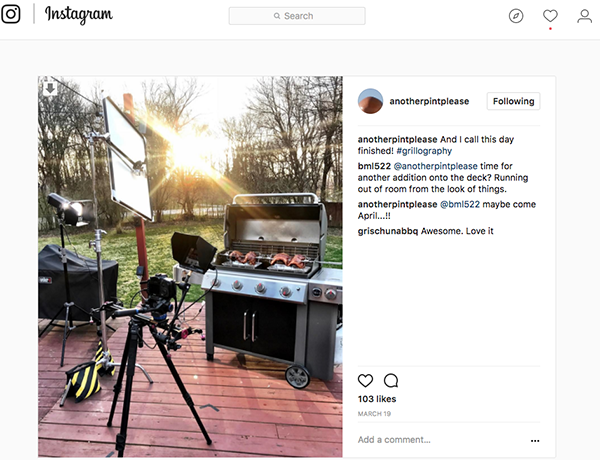Open the Instagram wordmark home link
The width and height of the screenshot is (600, 460).
click(x=79, y=15)
